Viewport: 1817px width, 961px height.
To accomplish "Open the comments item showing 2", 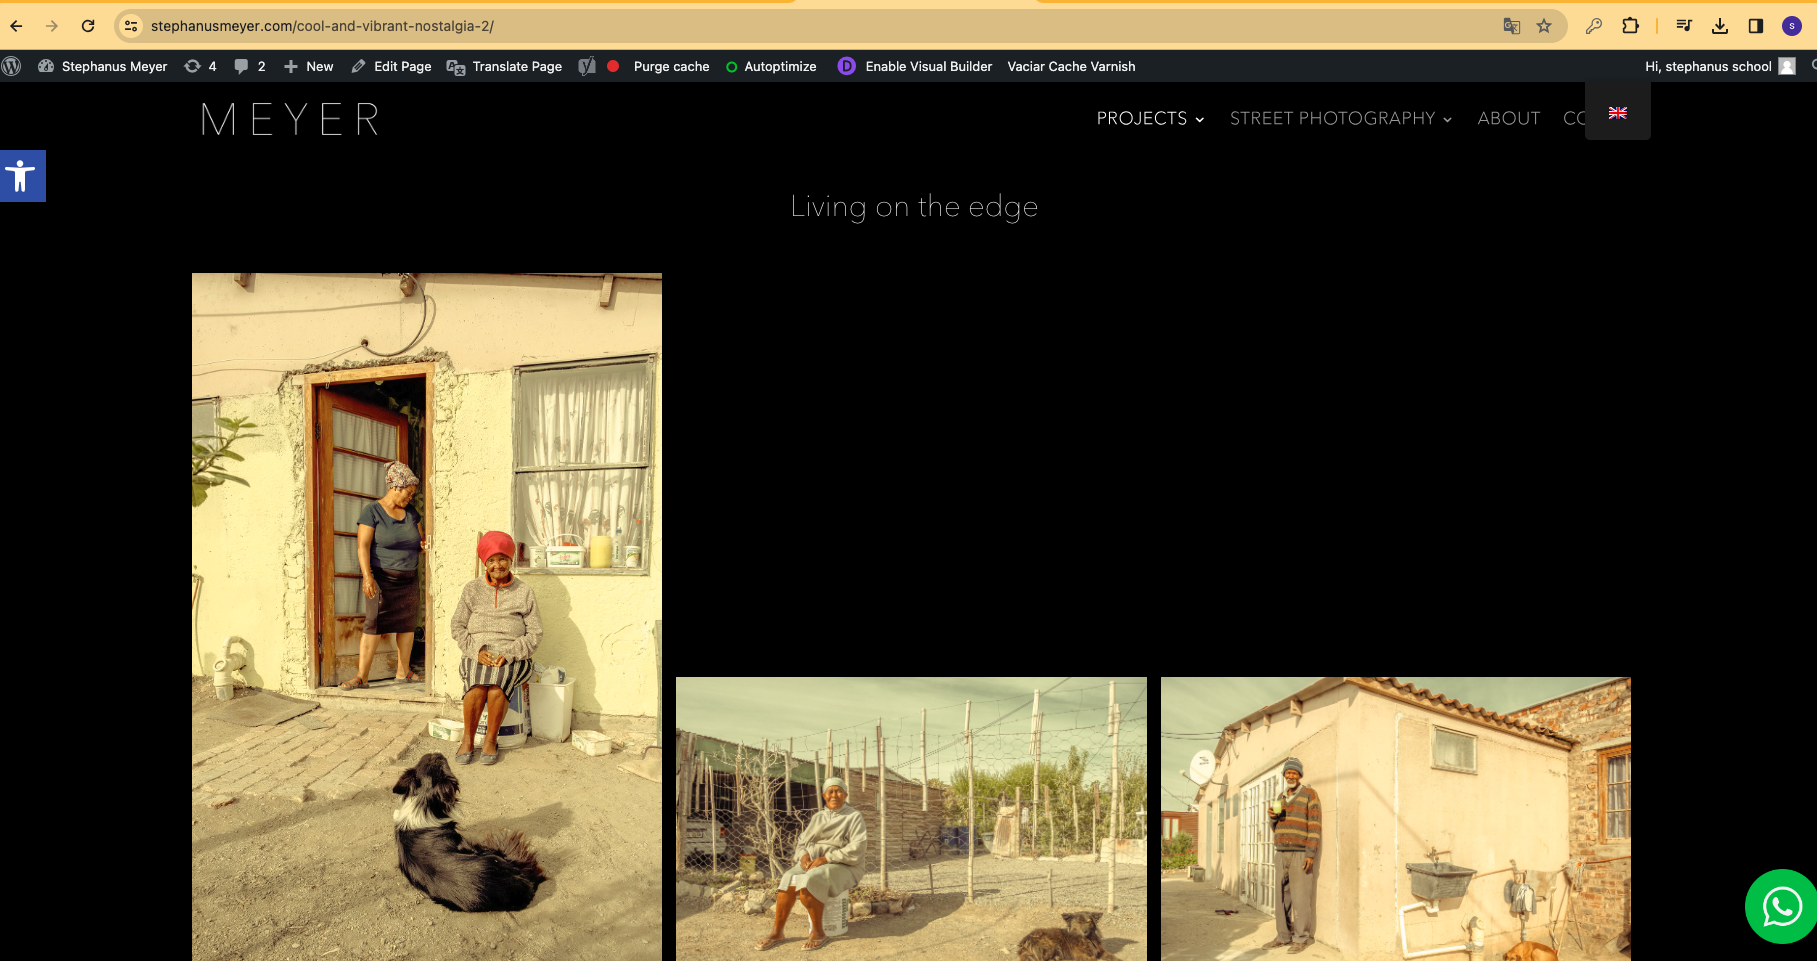I will pos(250,66).
